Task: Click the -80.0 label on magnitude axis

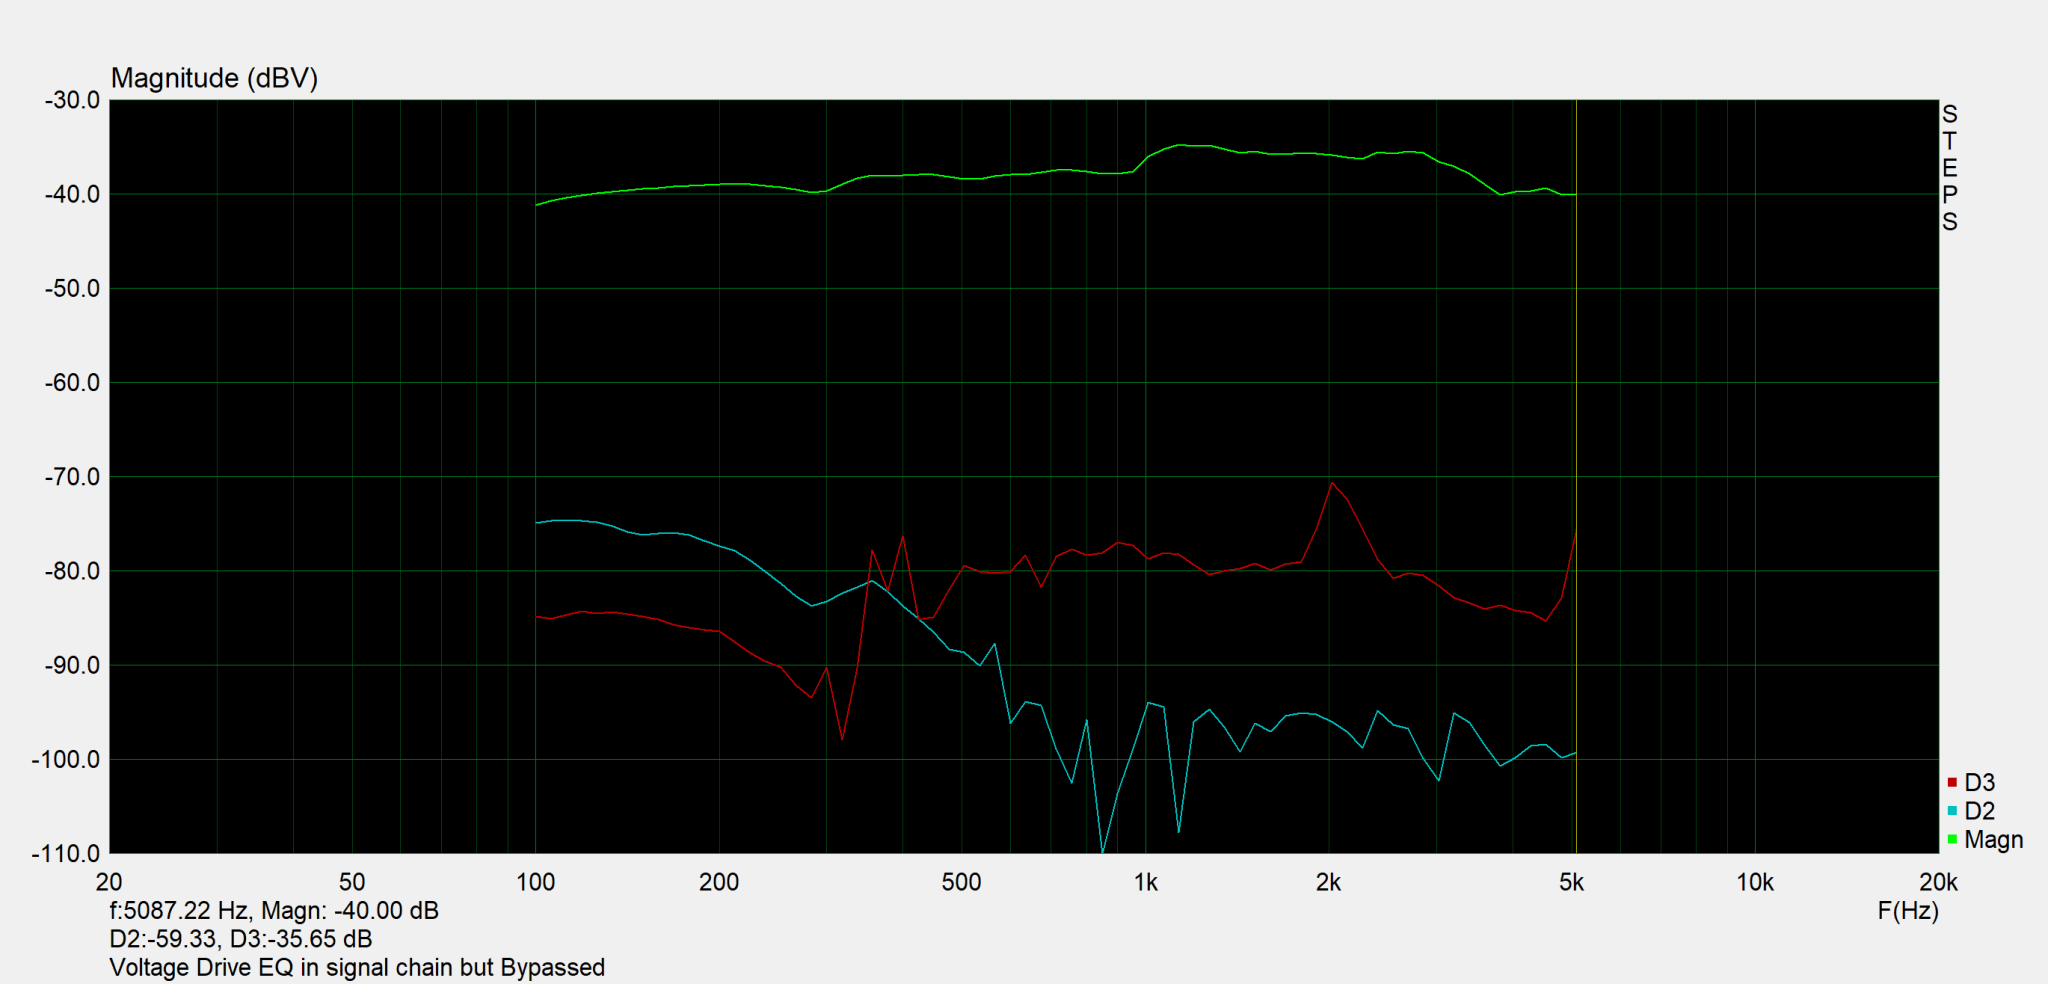Action: 72,571
